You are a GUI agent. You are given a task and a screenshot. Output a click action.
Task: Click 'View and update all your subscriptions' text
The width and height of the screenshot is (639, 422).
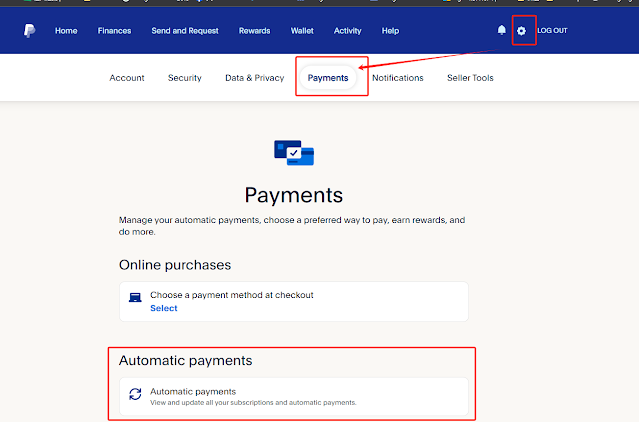[253, 403]
